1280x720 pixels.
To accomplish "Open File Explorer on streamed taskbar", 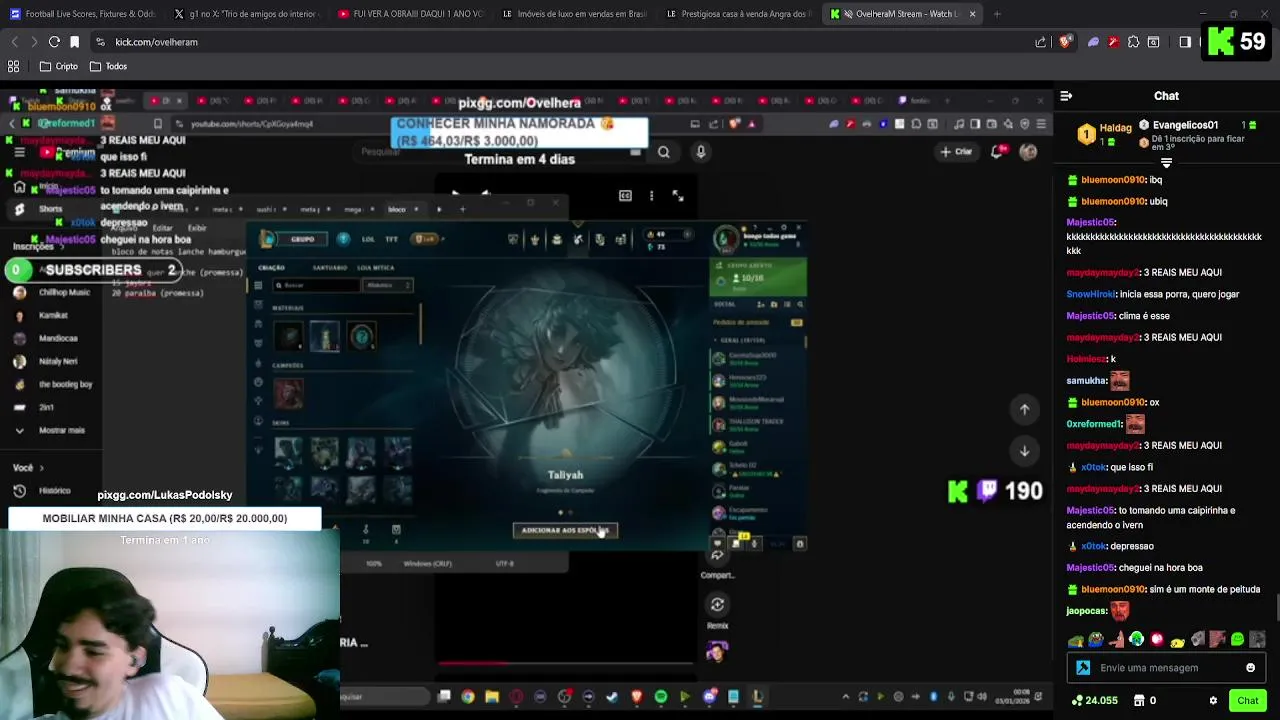I will (493, 697).
